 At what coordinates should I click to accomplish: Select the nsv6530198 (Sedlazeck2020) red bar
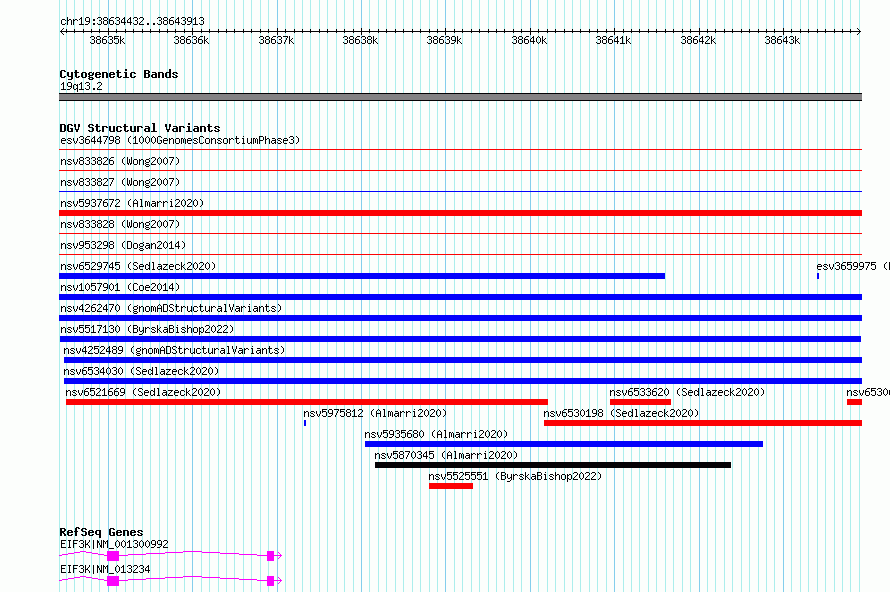click(703, 423)
